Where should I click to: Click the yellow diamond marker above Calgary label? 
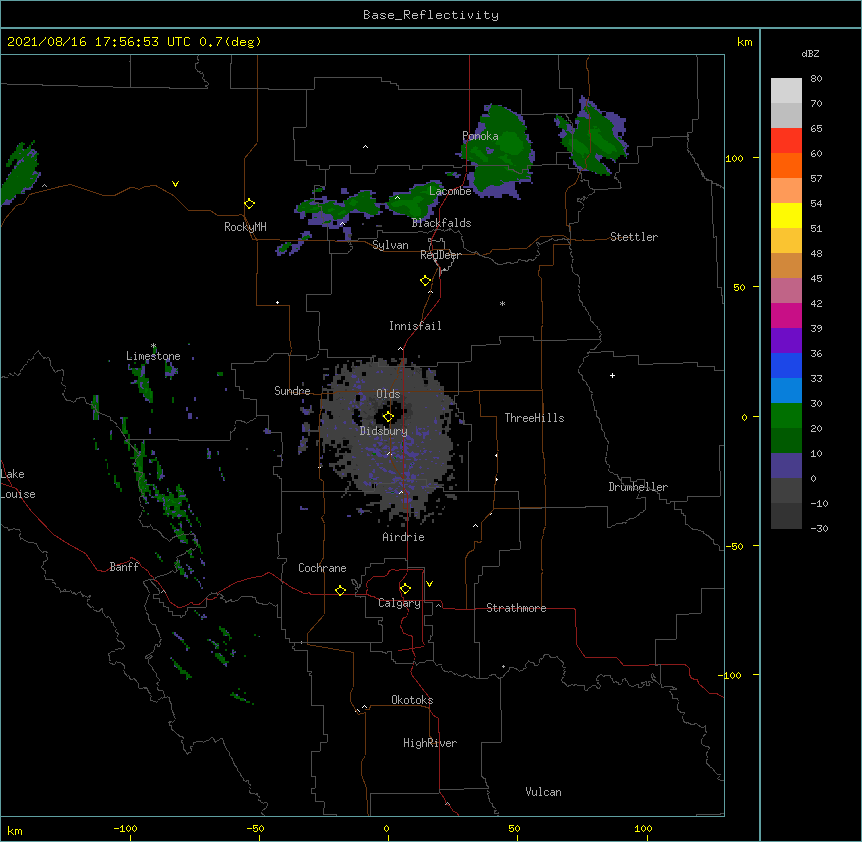[x=405, y=589]
